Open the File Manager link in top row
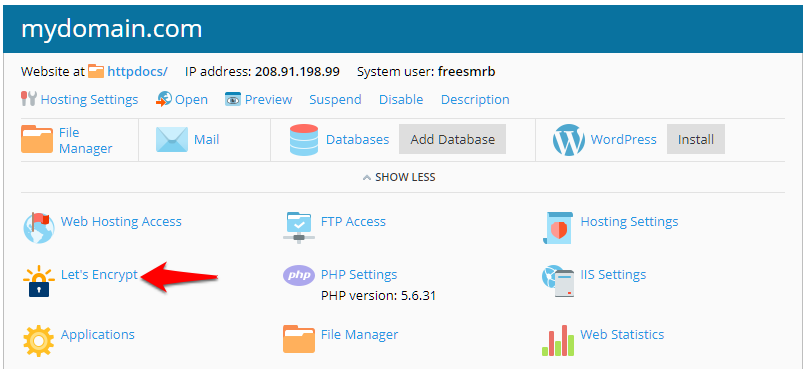 [x=86, y=140]
